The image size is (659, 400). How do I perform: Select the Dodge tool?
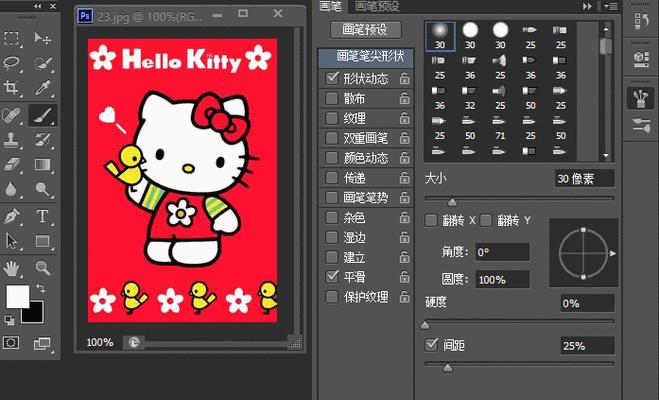pyautogui.click(x=42, y=189)
